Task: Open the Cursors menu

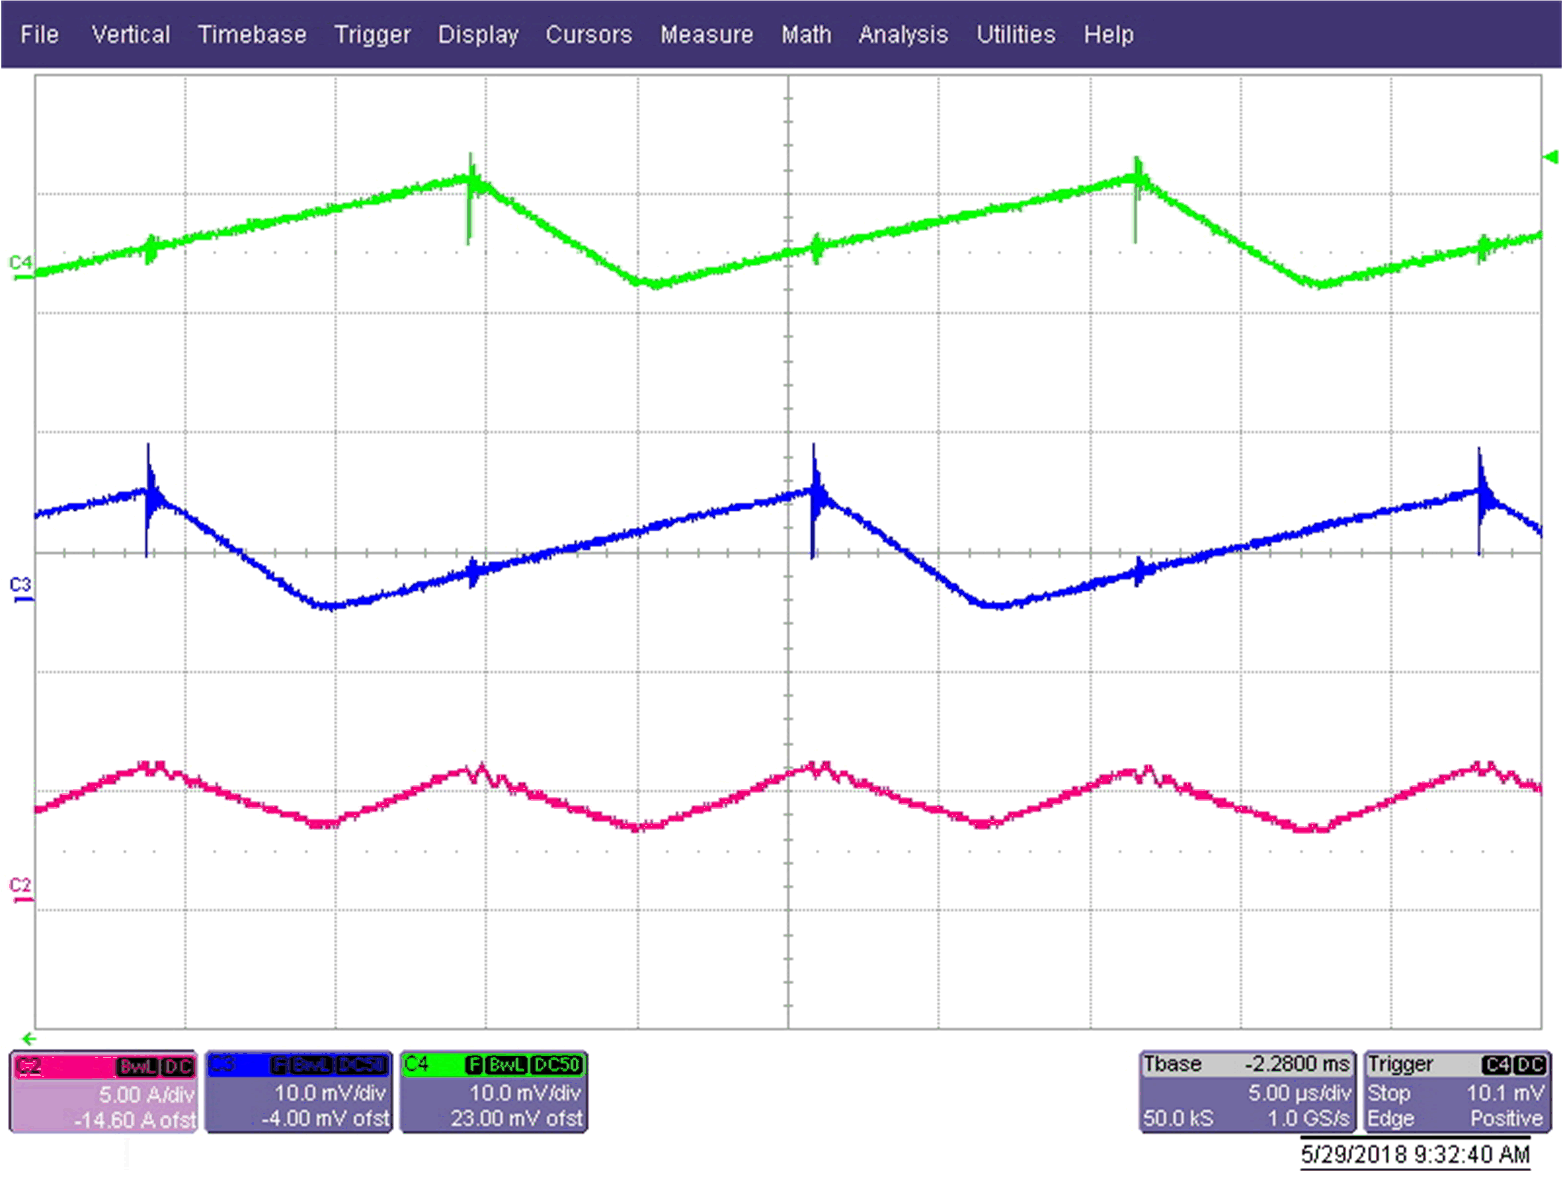Action: click(588, 35)
